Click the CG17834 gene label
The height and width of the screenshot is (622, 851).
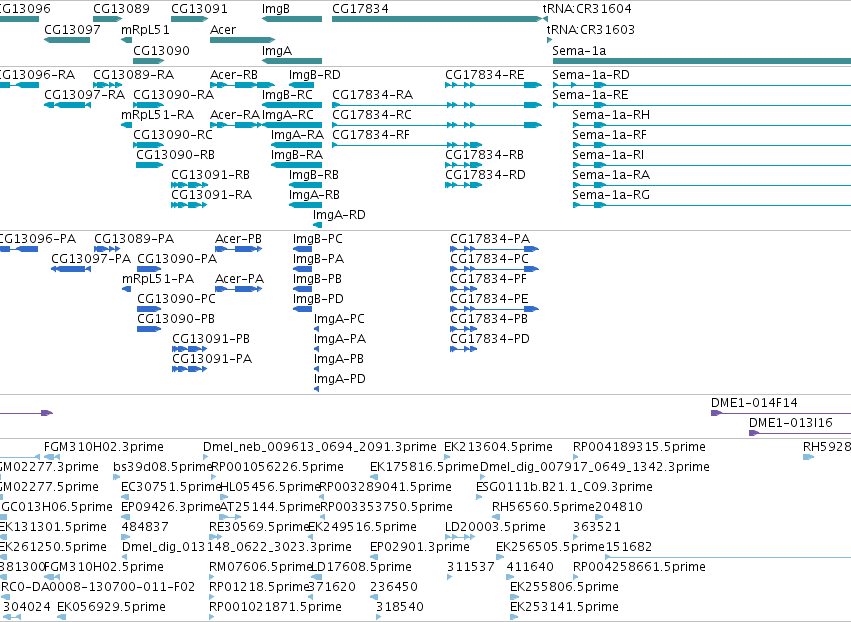360,9
